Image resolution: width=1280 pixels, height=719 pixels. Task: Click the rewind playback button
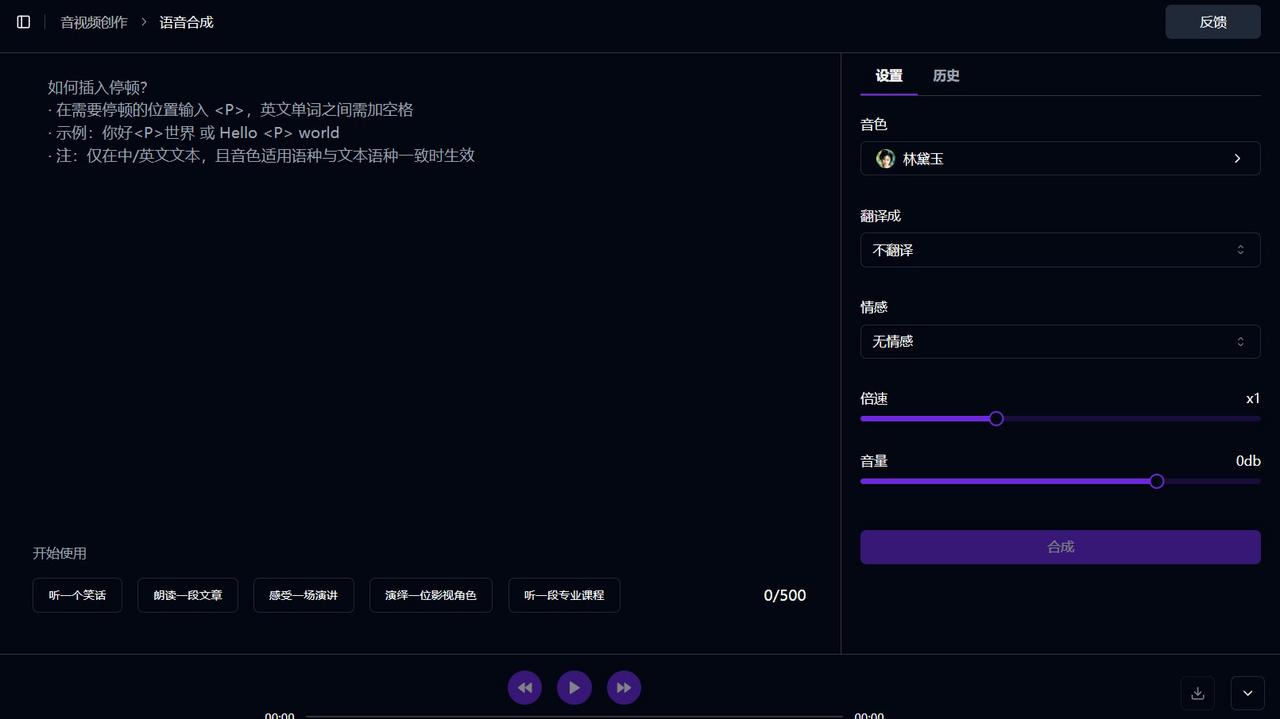click(x=525, y=688)
